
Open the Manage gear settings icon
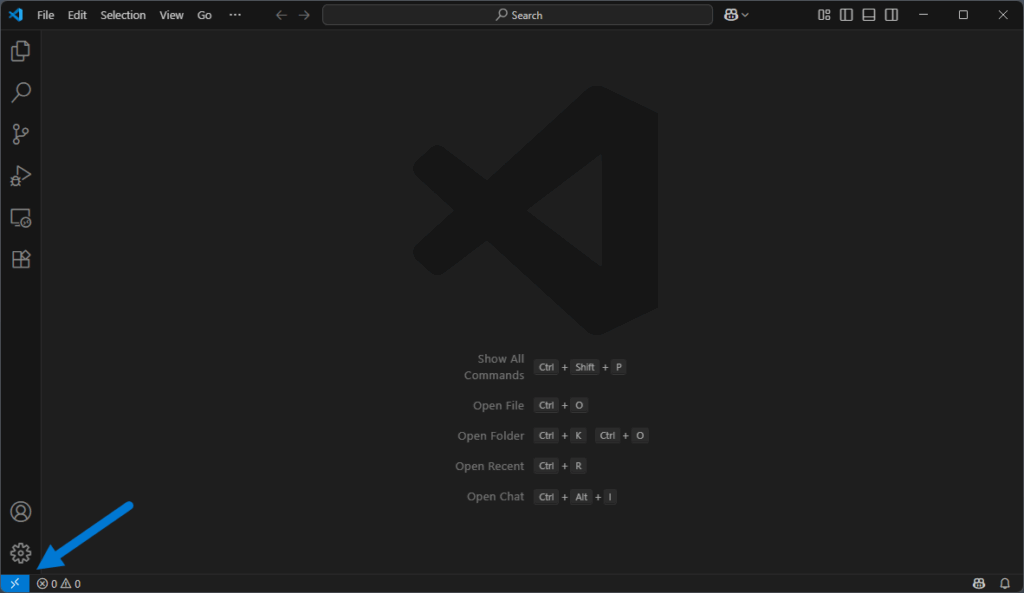coord(20,553)
